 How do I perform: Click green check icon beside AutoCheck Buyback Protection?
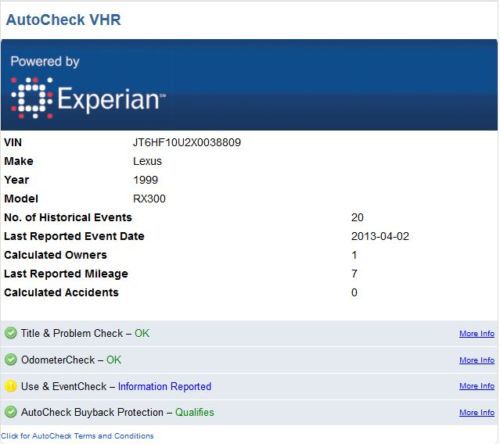[x=11, y=412]
